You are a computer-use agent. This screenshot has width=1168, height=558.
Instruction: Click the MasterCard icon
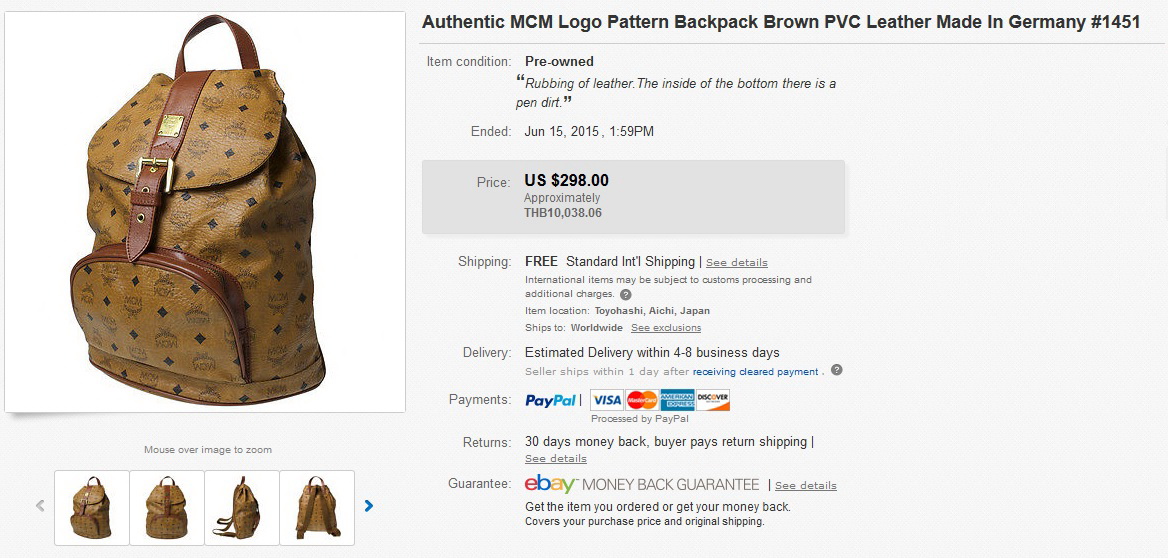click(642, 400)
